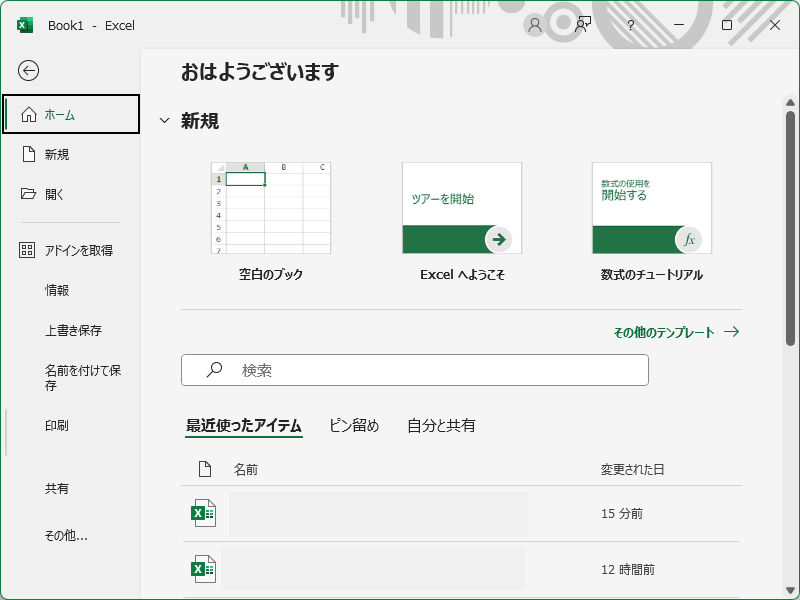
Task: Click the 検索 input field
Action: coord(415,370)
